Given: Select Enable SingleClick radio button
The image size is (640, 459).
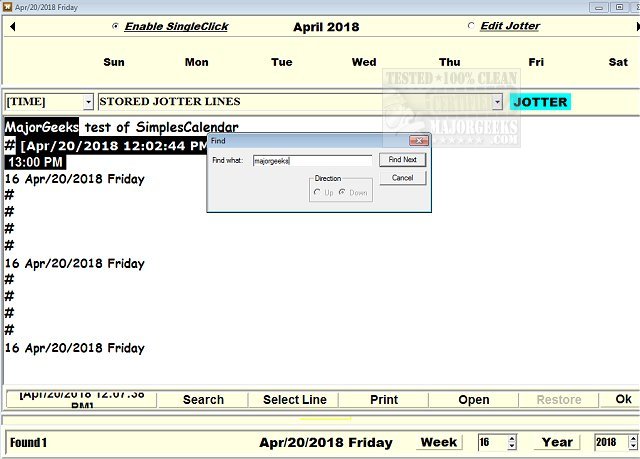Looking at the screenshot, I should (x=115, y=26).
